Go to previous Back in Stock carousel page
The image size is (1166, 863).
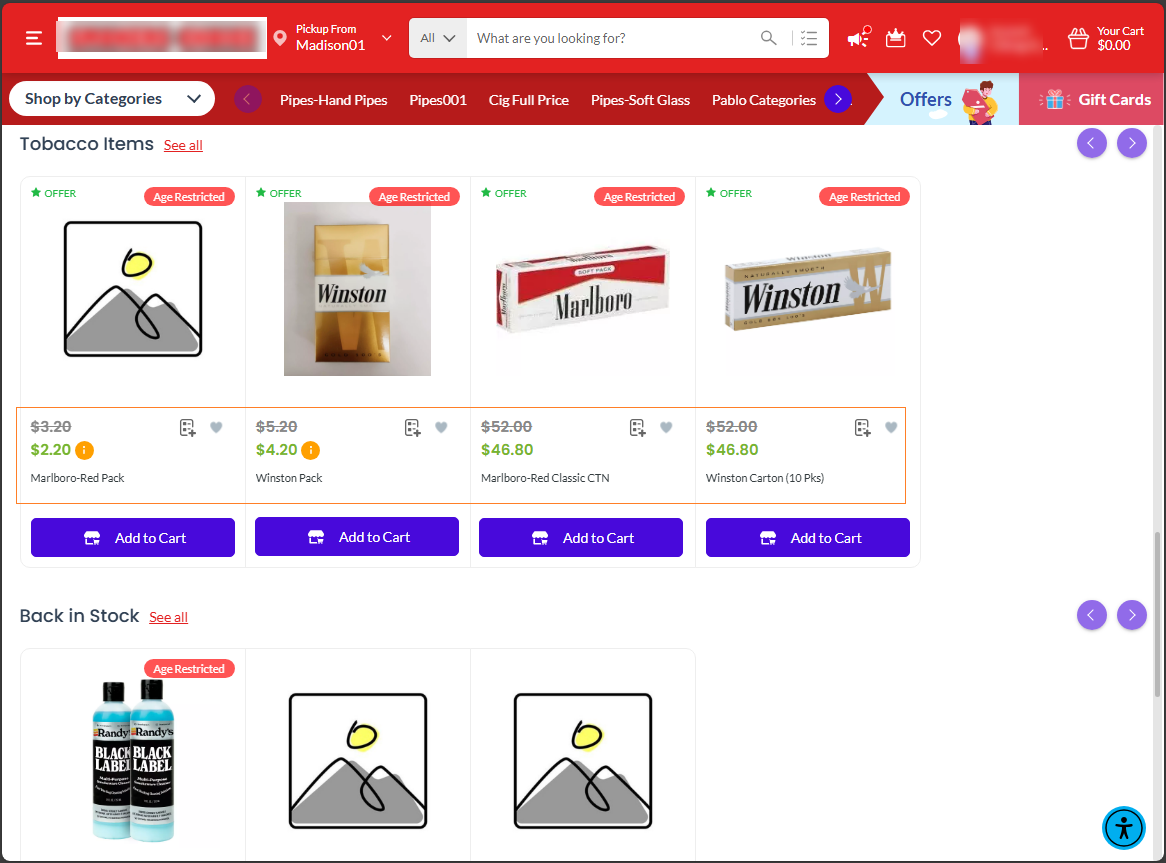tap(1092, 615)
